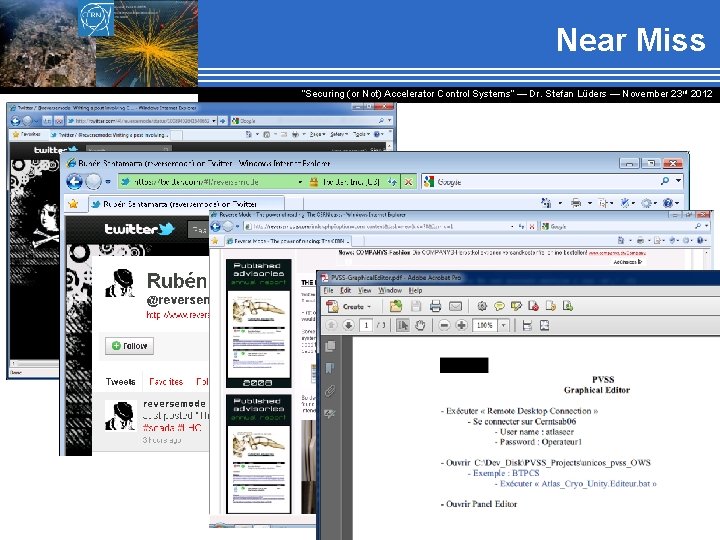Choose the Hand tool in Acrobat
This screenshot has width=720, height=540.
coord(420,326)
